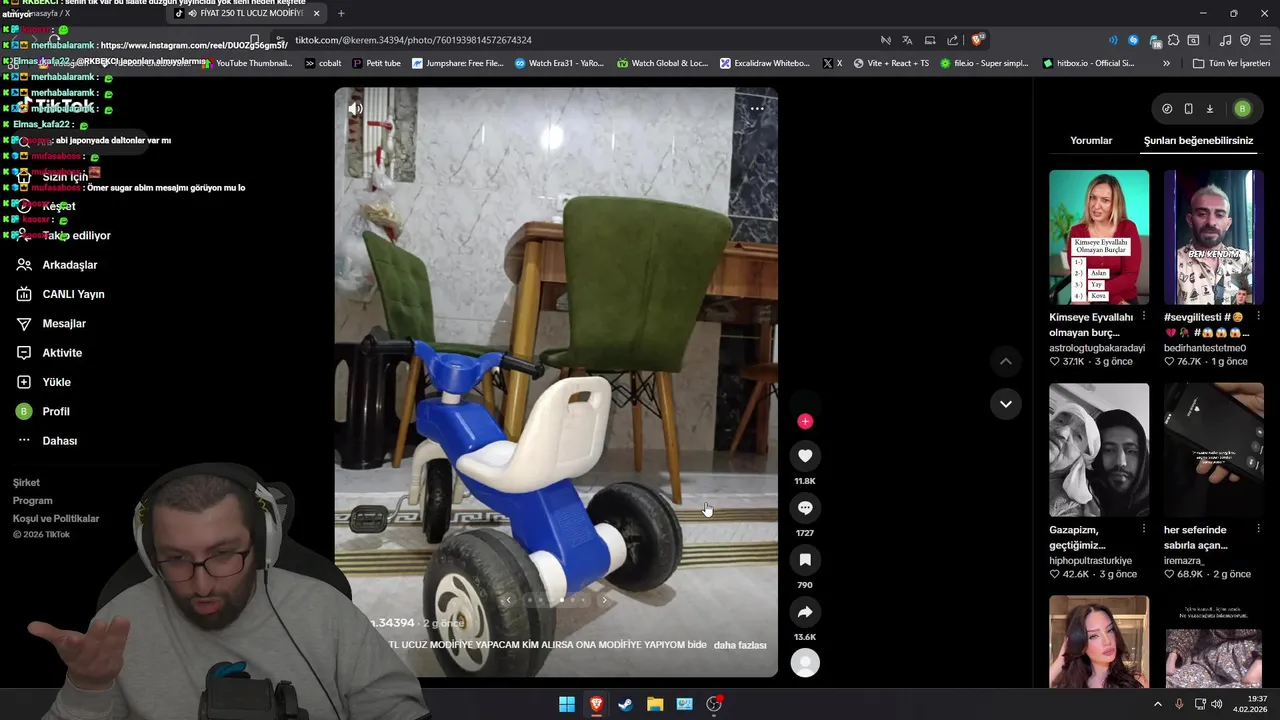
Task: Open a new browser tab with plus
Action: 341,13
